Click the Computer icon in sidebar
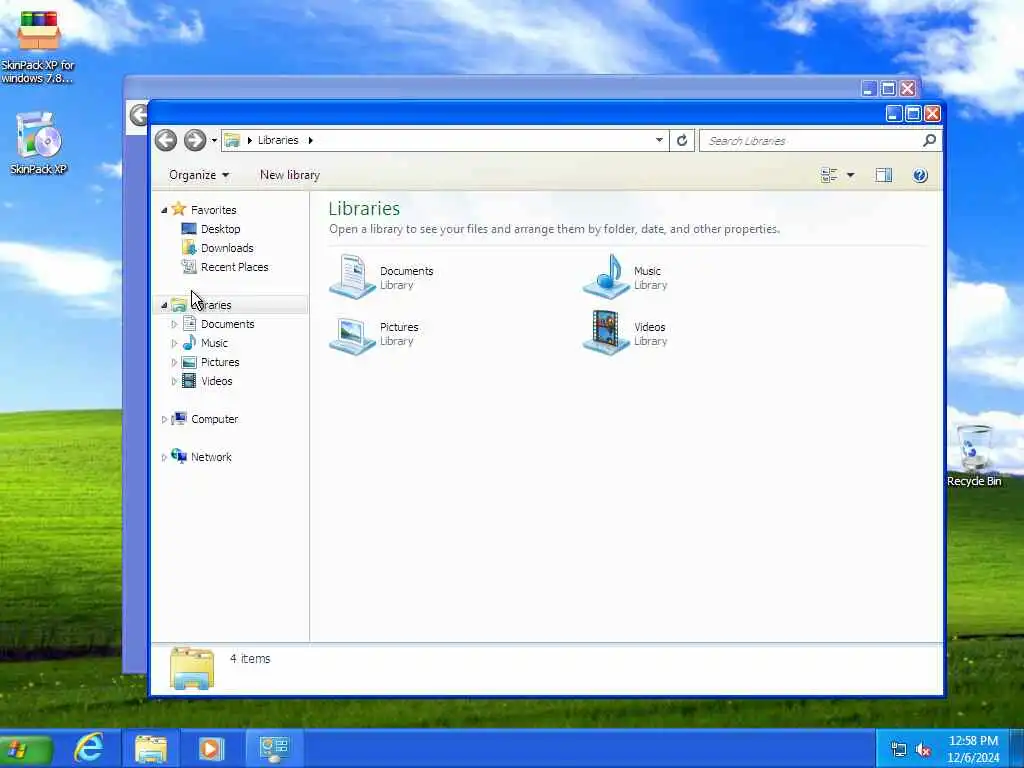The image size is (1024, 768). [179, 419]
